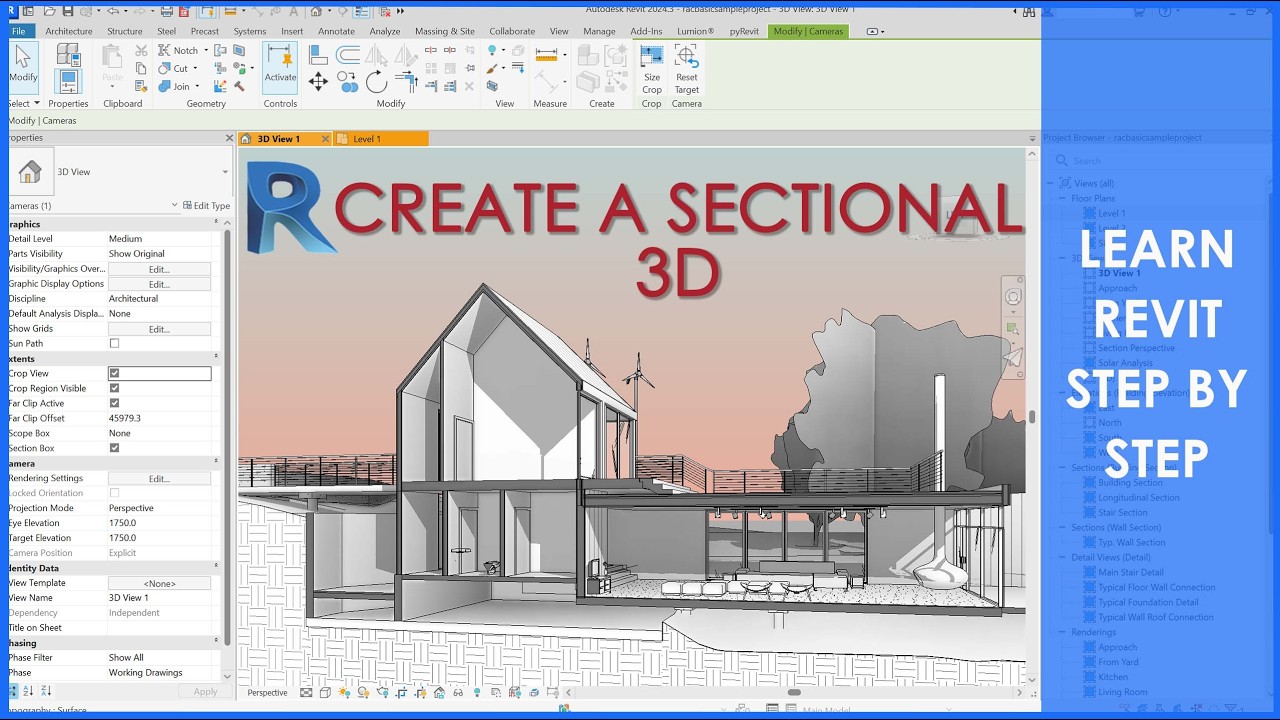
Task: Open the Notch dropdown arrow
Action: point(205,50)
